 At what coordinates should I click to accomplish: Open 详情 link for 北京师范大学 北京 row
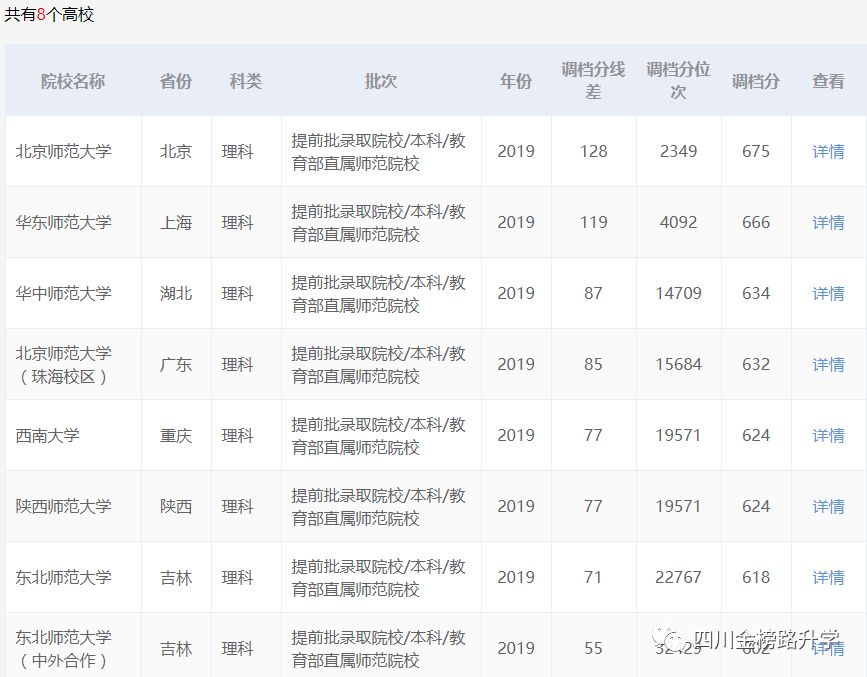coord(828,151)
